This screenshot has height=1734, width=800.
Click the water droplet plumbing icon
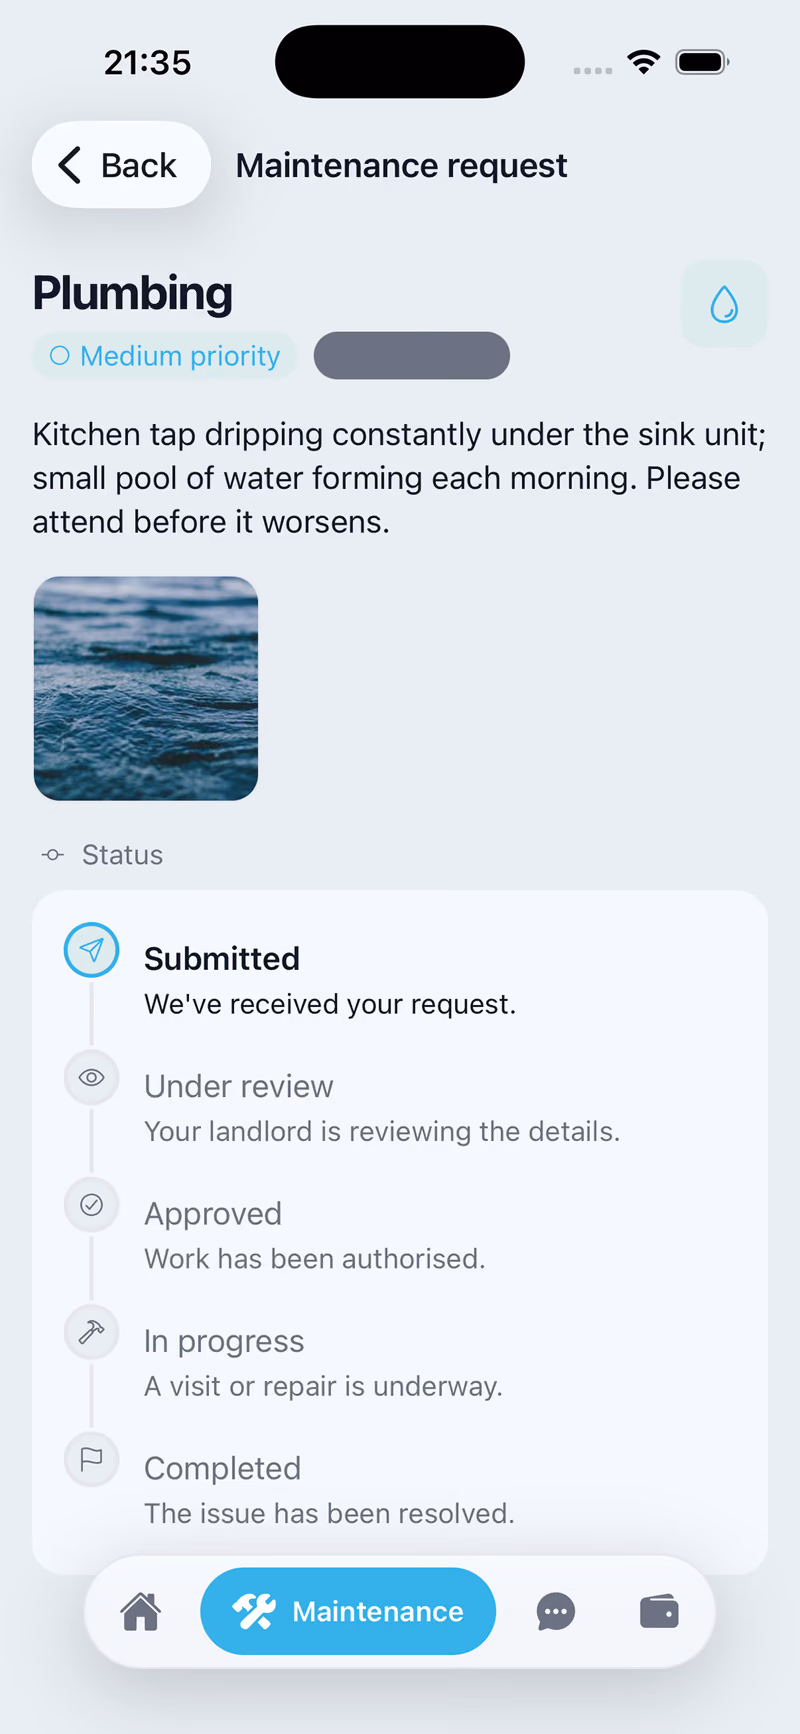click(x=724, y=304)
